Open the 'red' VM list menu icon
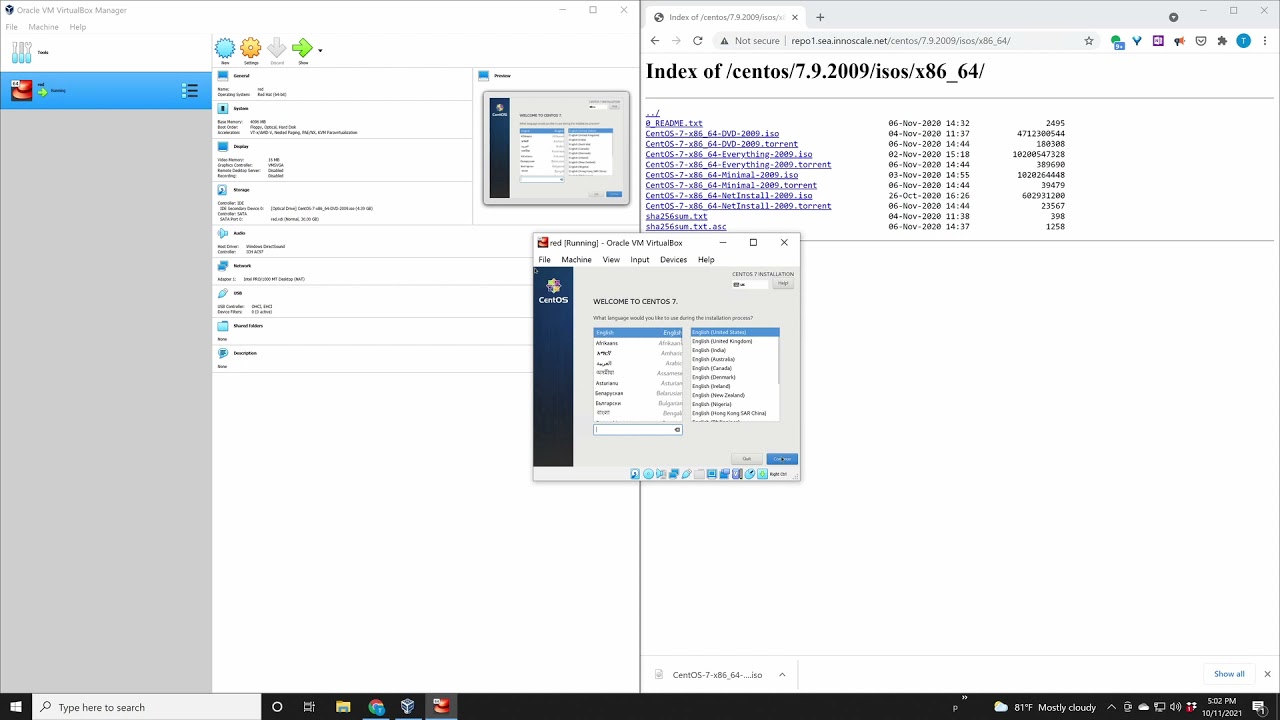 (x=190, y=91)
